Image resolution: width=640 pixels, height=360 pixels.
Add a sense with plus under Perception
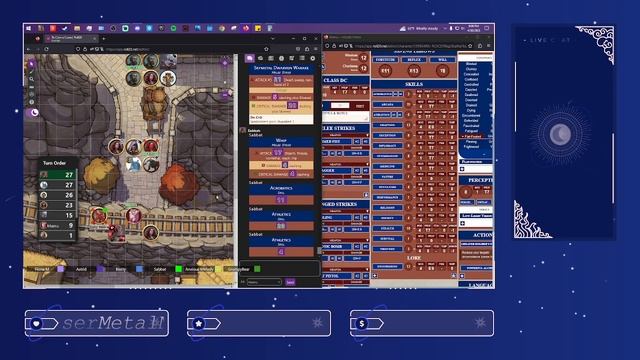462,223
